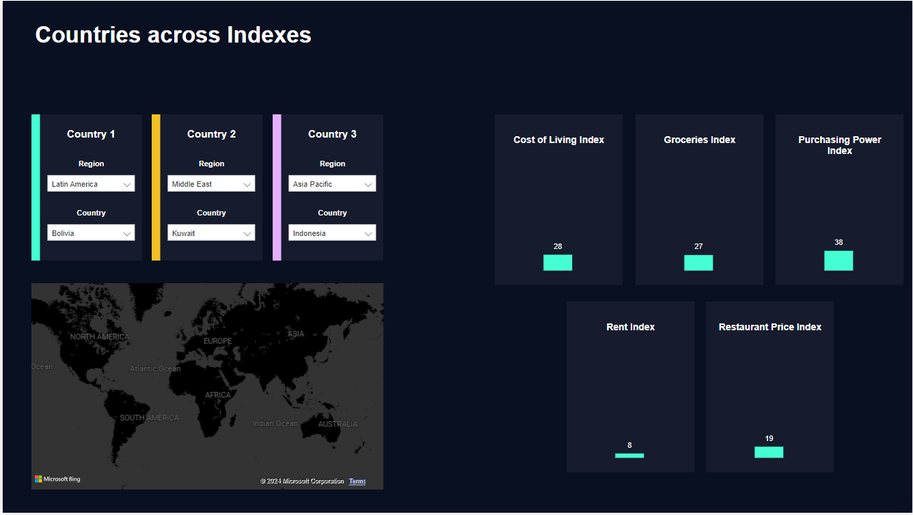Select the Rent Index bar
Image resolution: width=913 pixels, height=515 pixels.
629,456
